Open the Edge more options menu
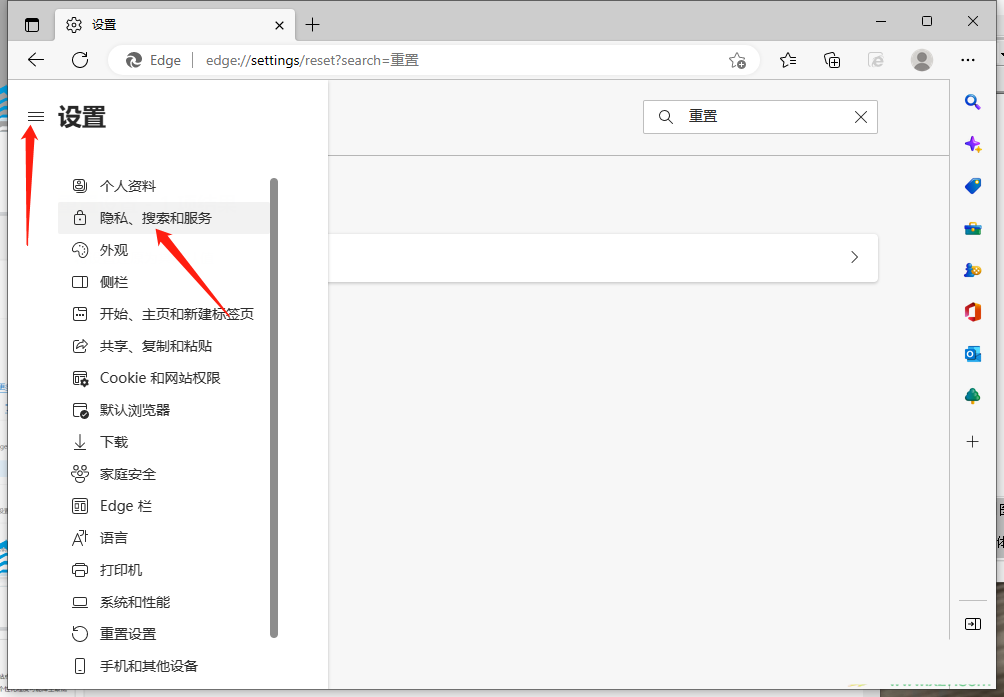The height and width of the screenshot is (697, 1004). [x=968, y=60]
